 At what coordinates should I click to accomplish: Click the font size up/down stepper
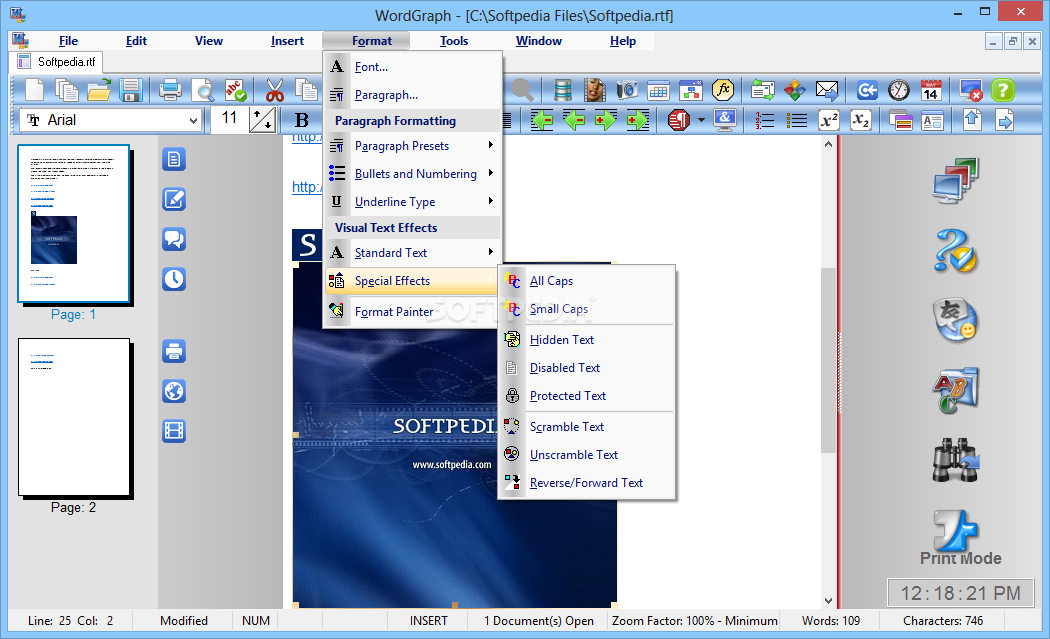click(x=262, y=121)
